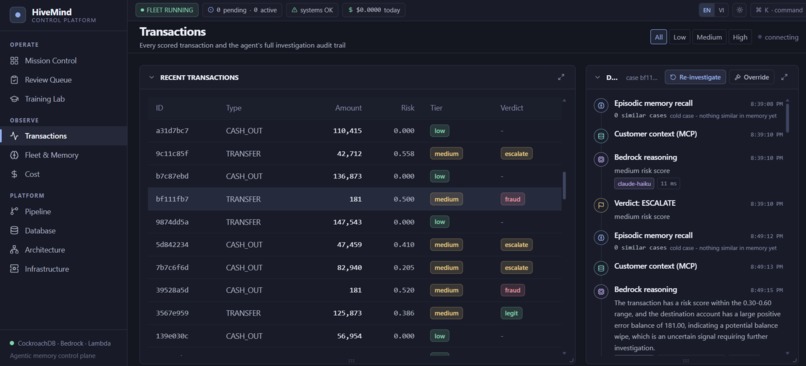The width and height of the screenshot is (806, 366).
Task: Sort by the Amount column header
Action: point(349,108)
